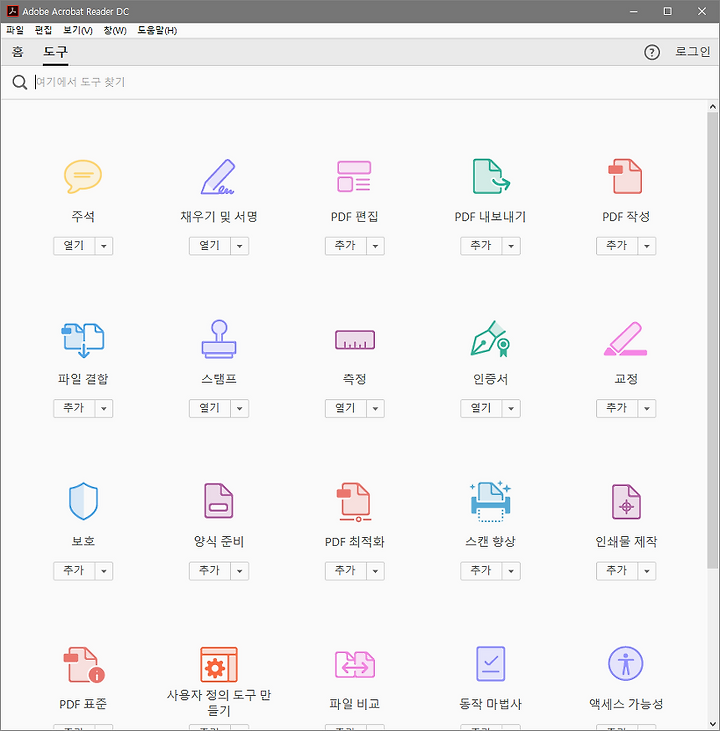Select the 채우기 및 서명 pen icon
720x731 pixels.
coord(218,176)
